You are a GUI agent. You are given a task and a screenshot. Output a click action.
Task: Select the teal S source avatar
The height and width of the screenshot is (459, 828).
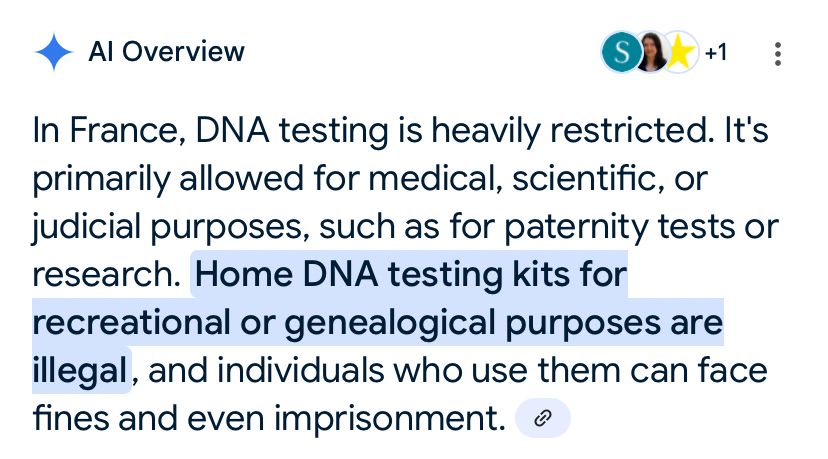click(x=622, y=52)
